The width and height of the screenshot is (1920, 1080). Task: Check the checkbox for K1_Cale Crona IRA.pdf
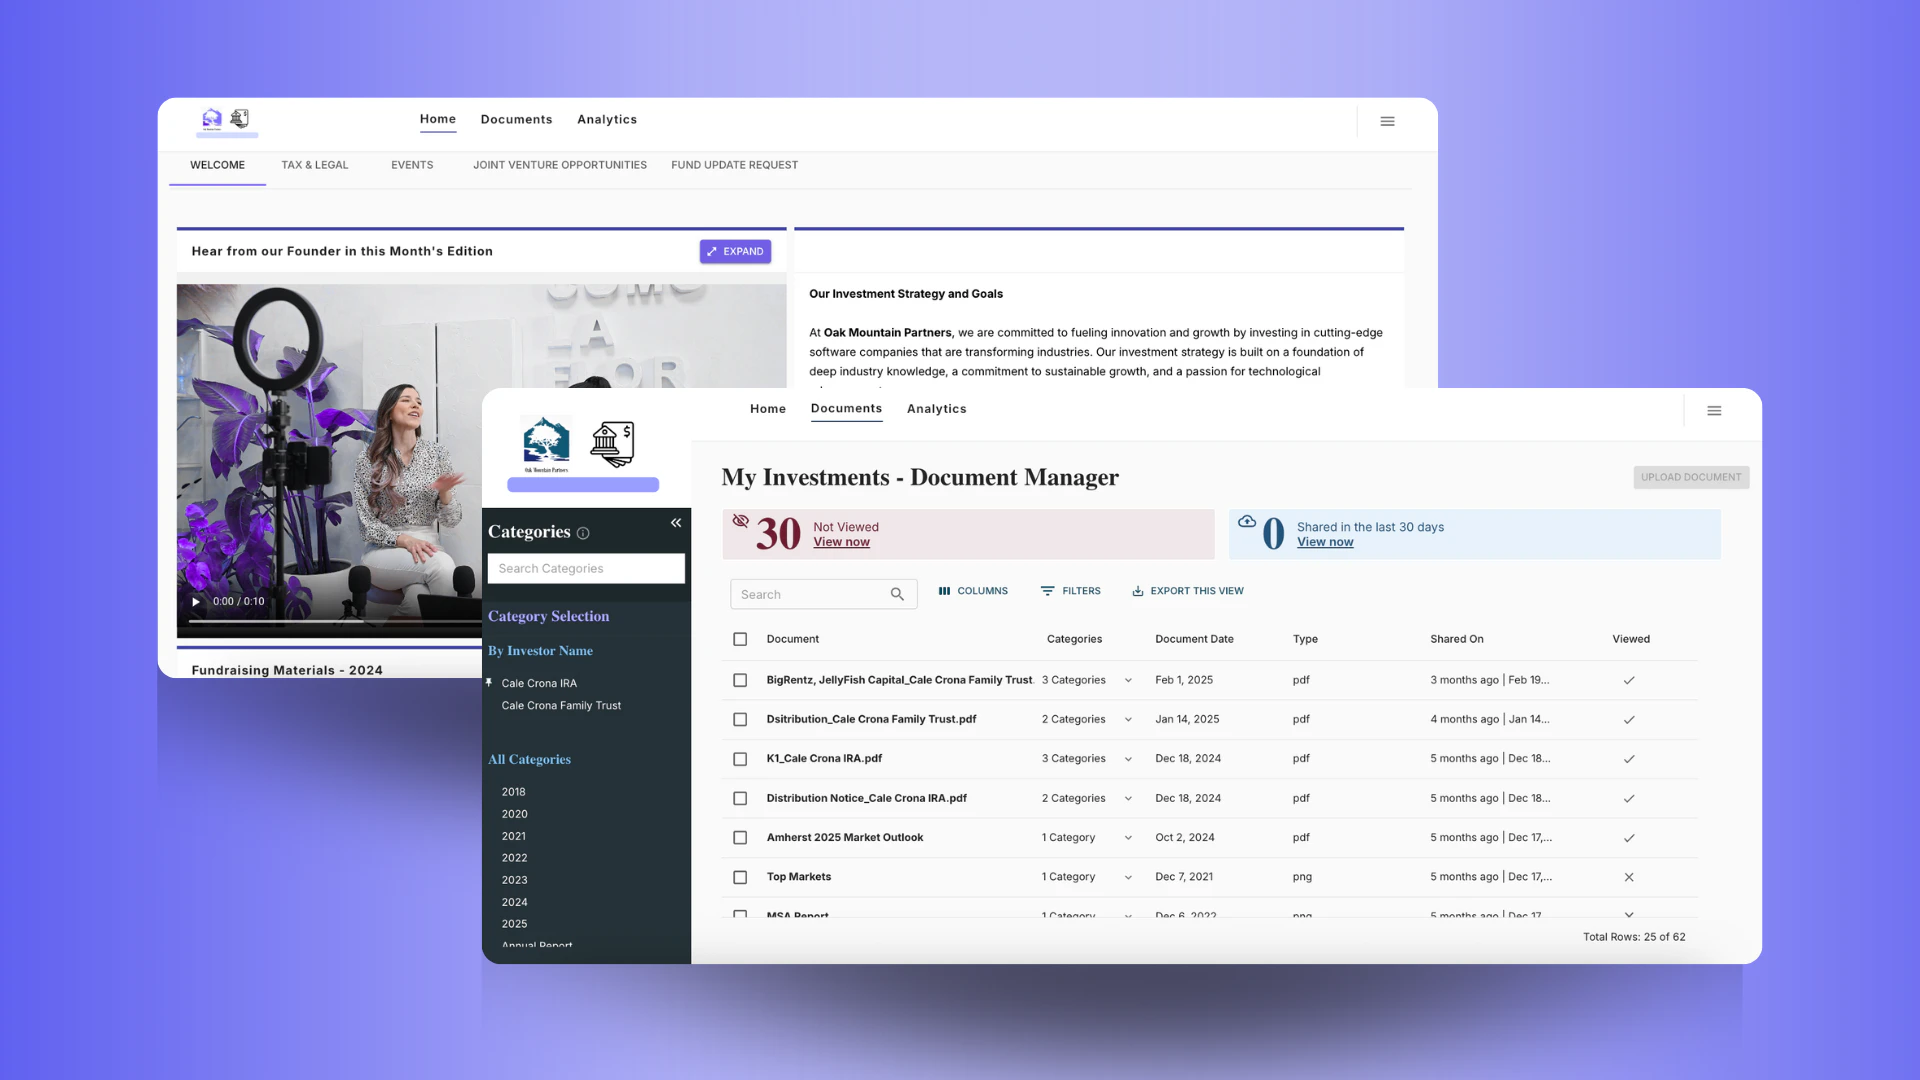(740, 759)
